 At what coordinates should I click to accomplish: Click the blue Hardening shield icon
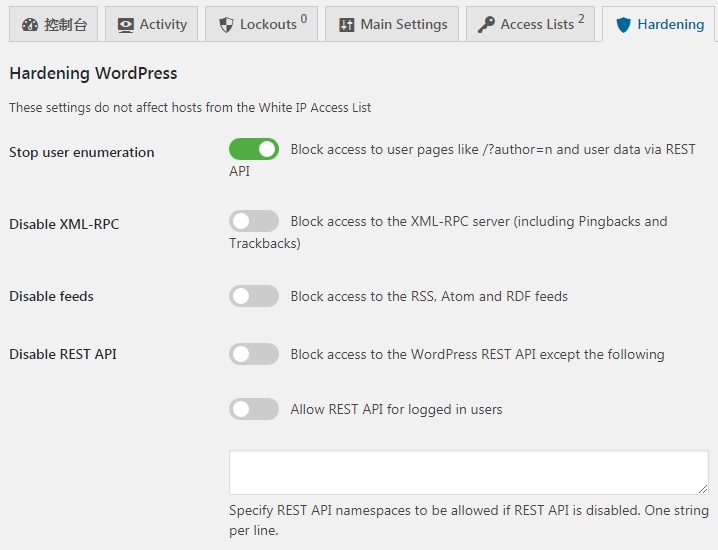click(623, 25)
